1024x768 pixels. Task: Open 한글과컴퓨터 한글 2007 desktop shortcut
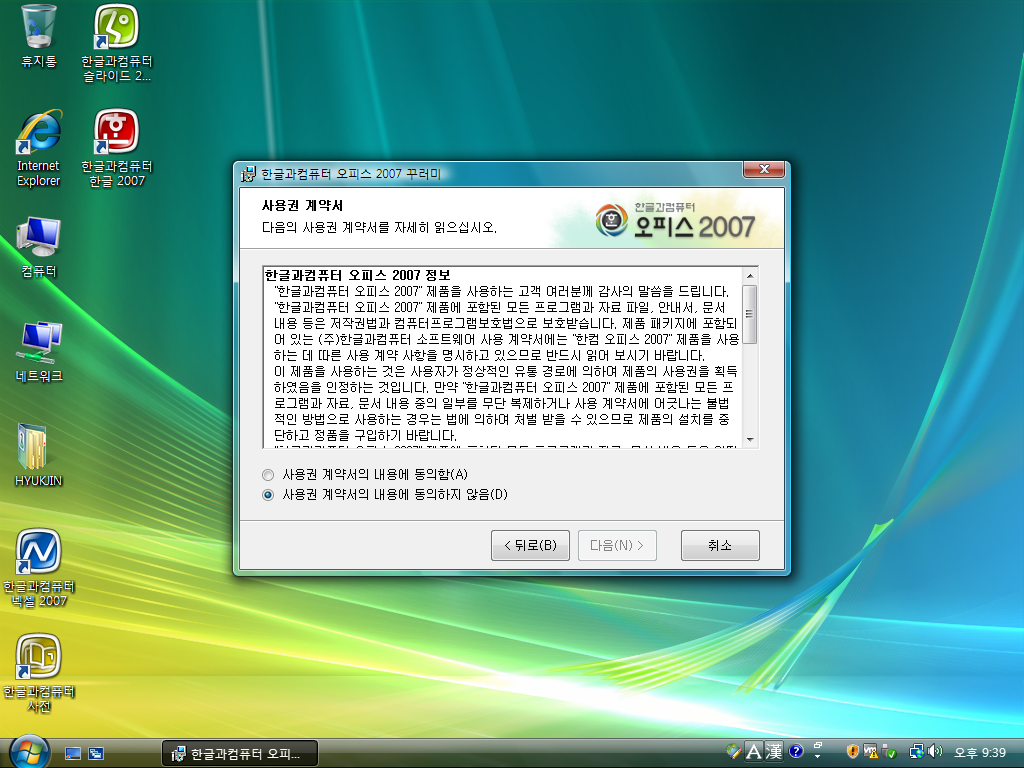(x=116, y=148)
